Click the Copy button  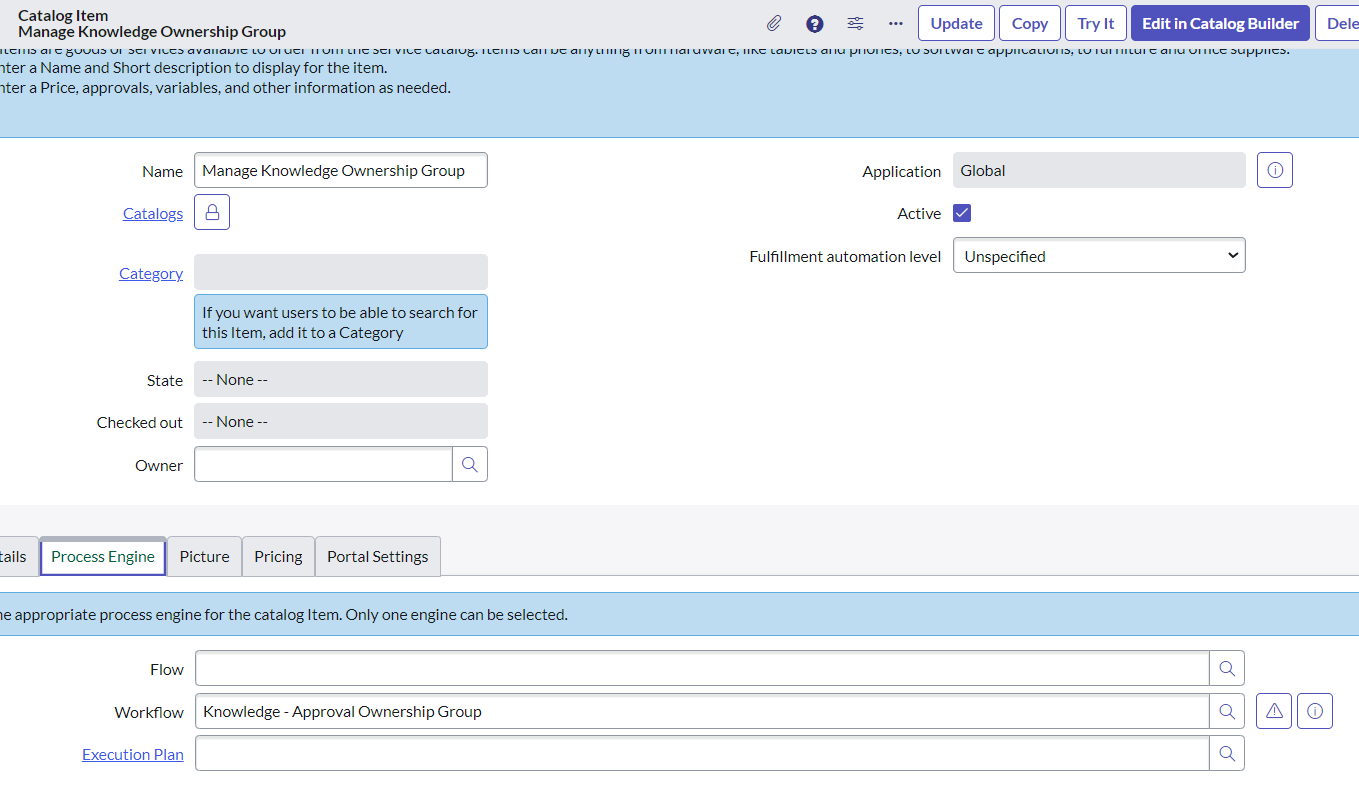pyautogui.click(x=1030, y=23)
